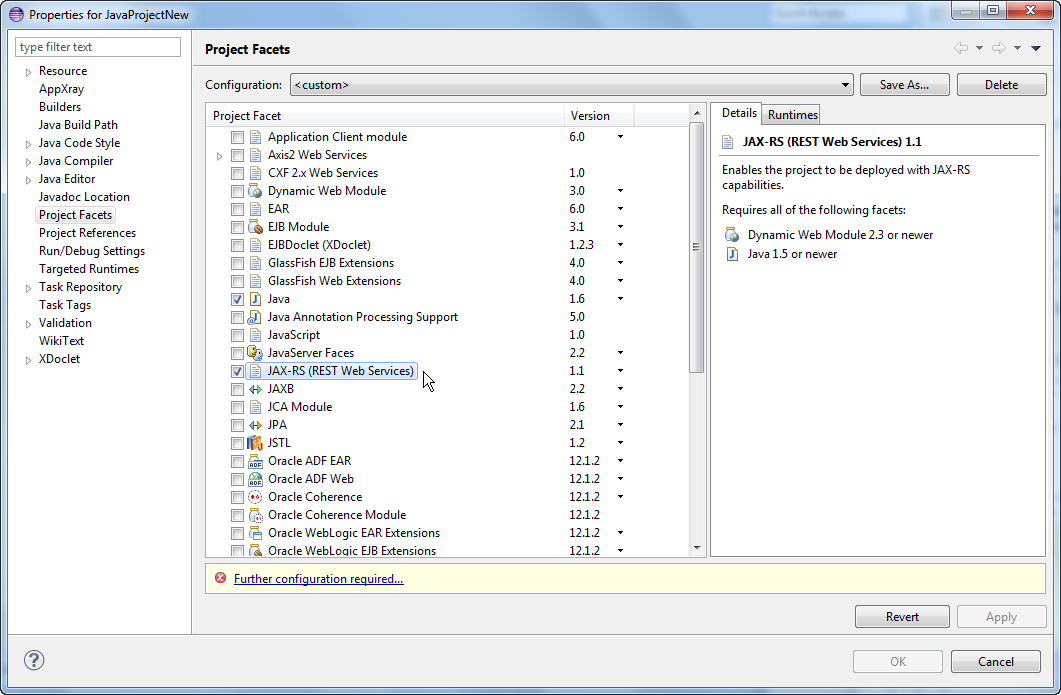Switch to the Runtimes tab
This screenshot has width=1061, height=695.
790,114
